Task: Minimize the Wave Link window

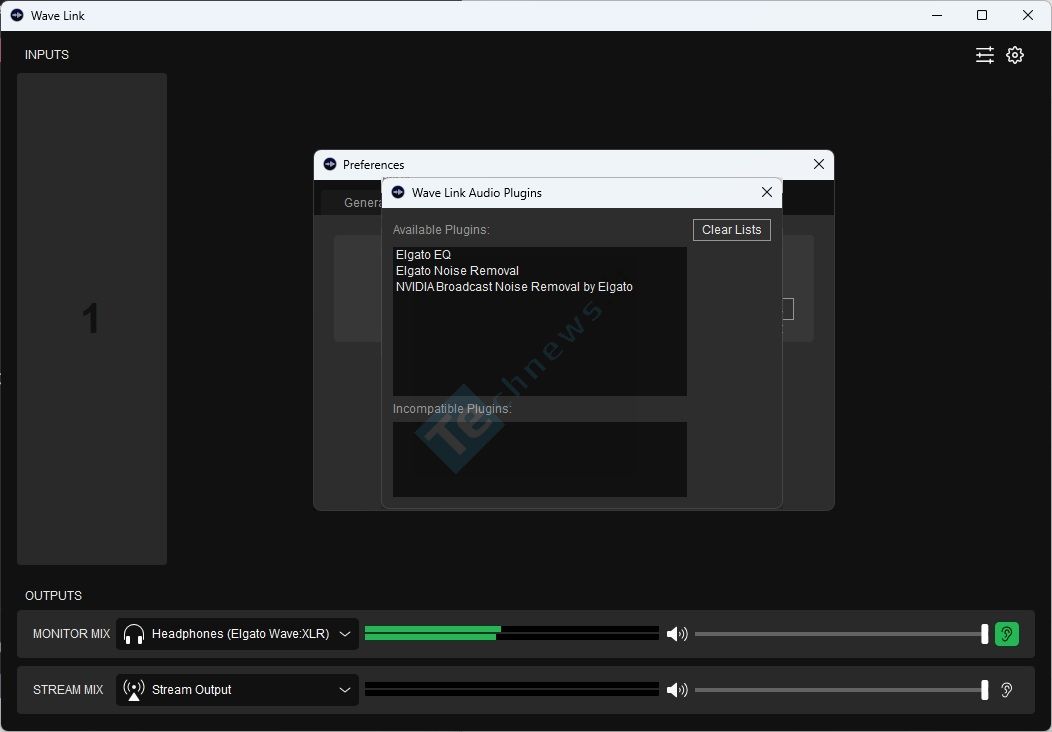Action: [937, 15]
